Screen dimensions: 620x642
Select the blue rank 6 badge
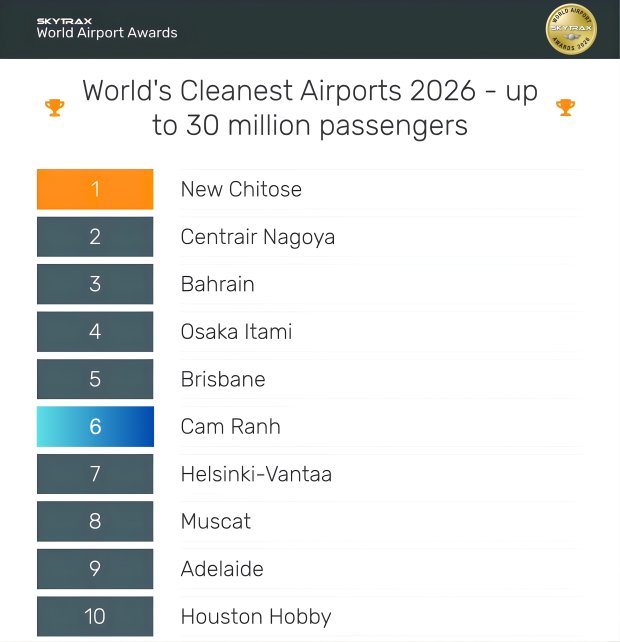(x=95, y=426)
